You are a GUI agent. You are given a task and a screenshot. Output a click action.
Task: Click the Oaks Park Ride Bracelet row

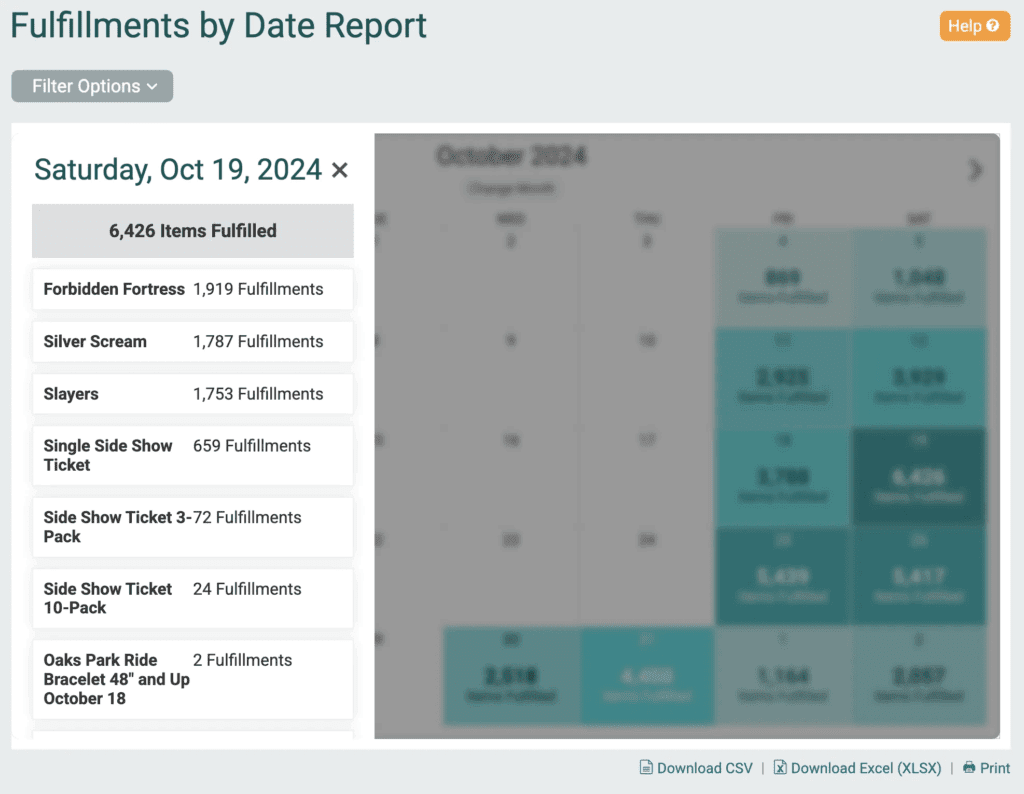(192, 679)
